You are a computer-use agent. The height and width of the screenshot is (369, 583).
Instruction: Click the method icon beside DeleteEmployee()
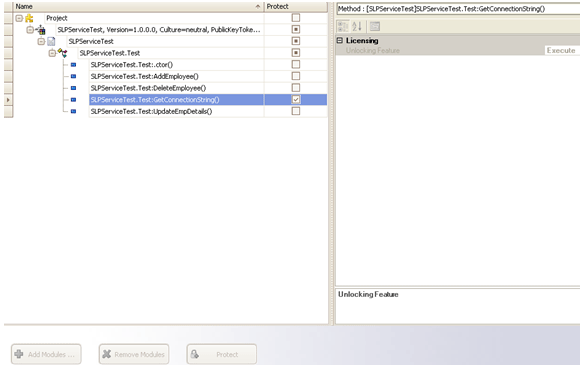(73, 88)
